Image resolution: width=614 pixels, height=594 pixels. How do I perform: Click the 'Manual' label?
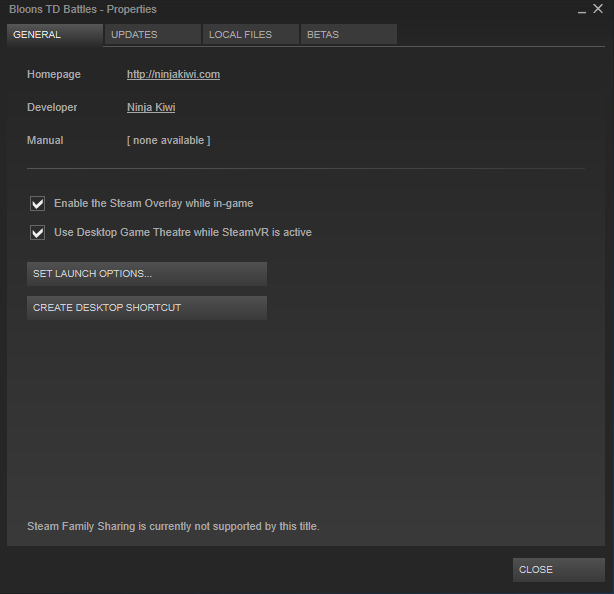(45, 140)
